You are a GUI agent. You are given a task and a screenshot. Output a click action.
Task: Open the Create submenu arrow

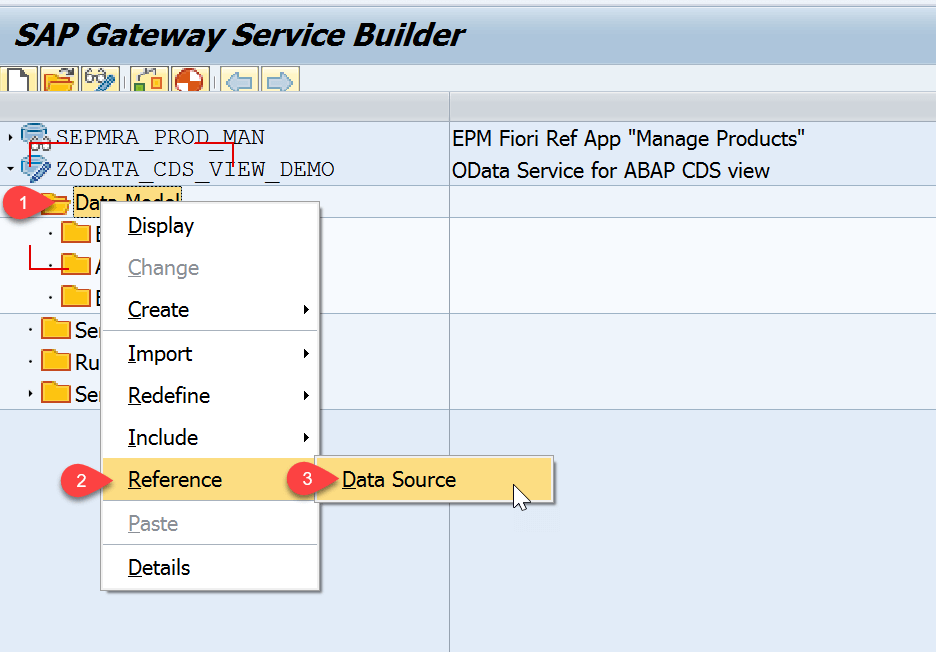[306, 309]
